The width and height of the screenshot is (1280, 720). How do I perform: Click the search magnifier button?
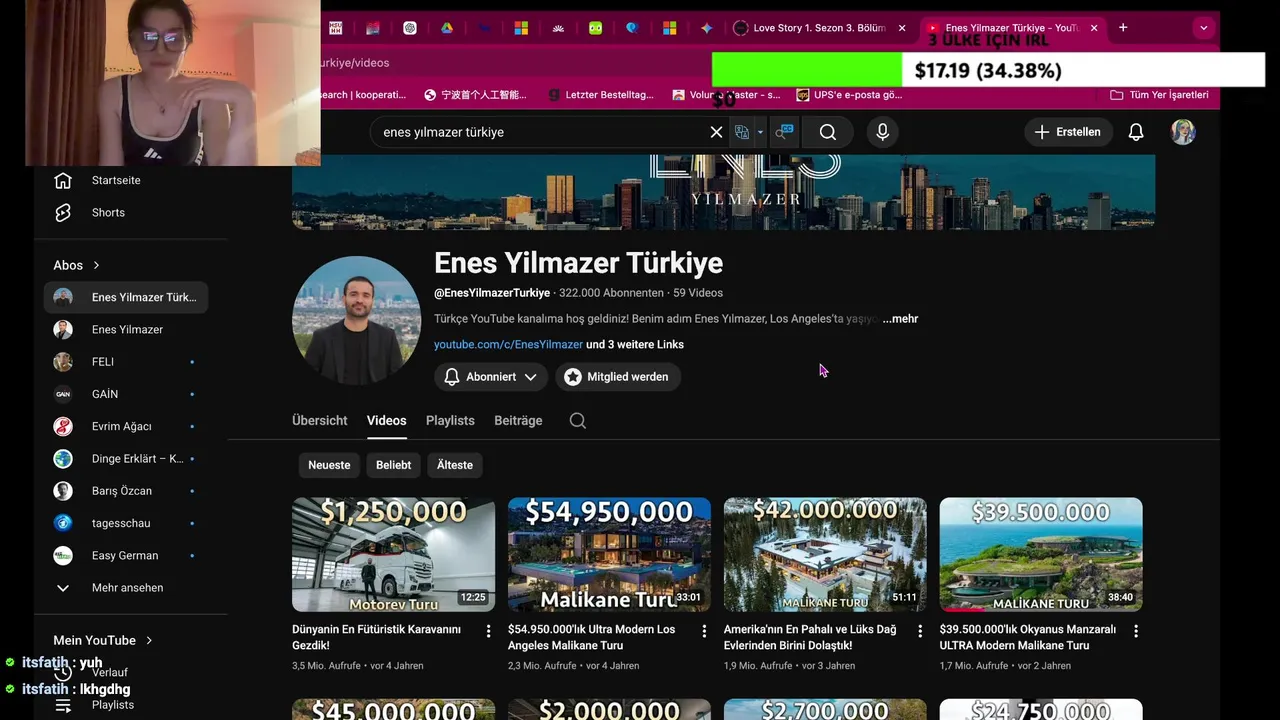pos(828,132)
